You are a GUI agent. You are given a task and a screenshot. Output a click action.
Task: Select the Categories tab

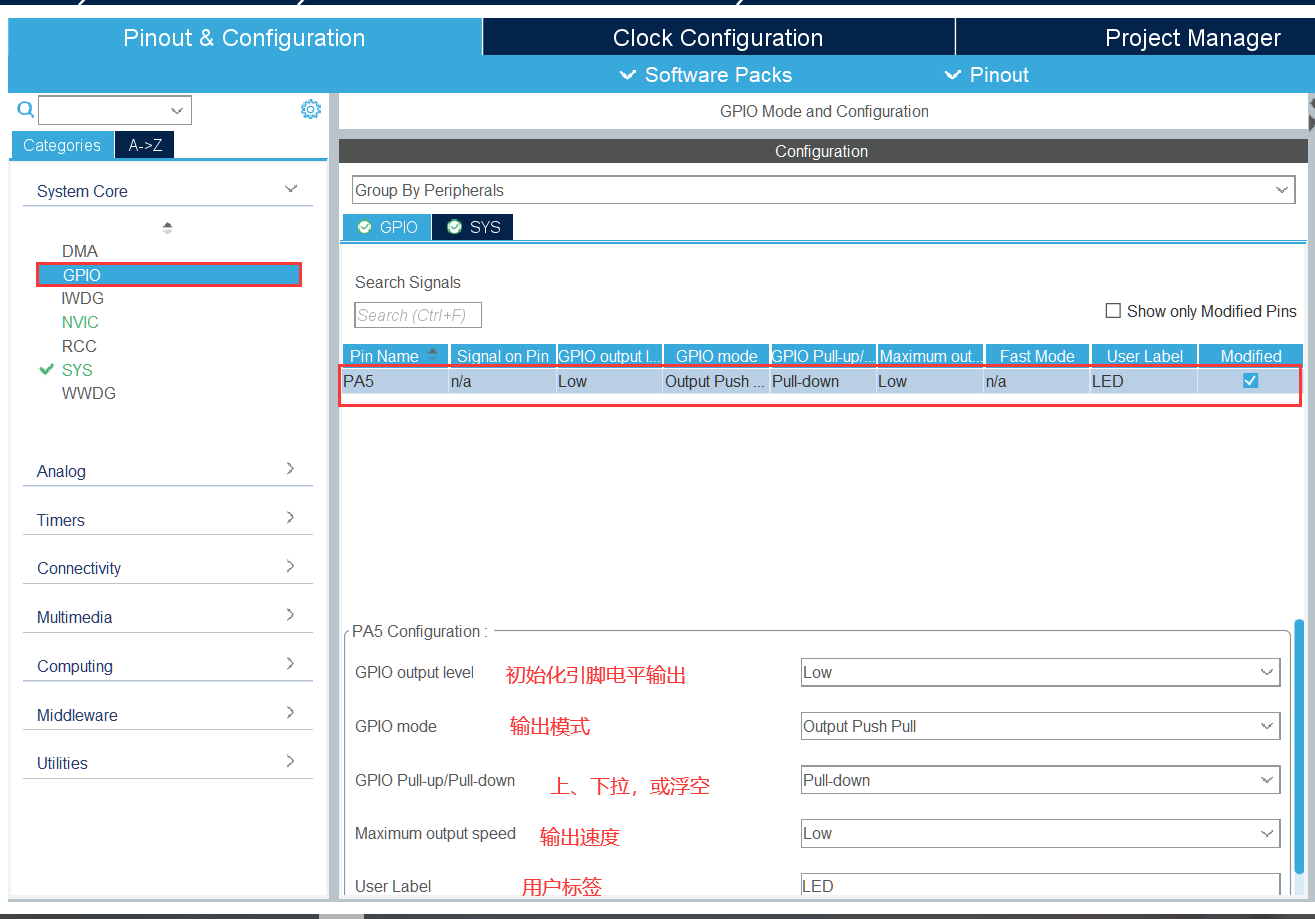coord(62,145)
